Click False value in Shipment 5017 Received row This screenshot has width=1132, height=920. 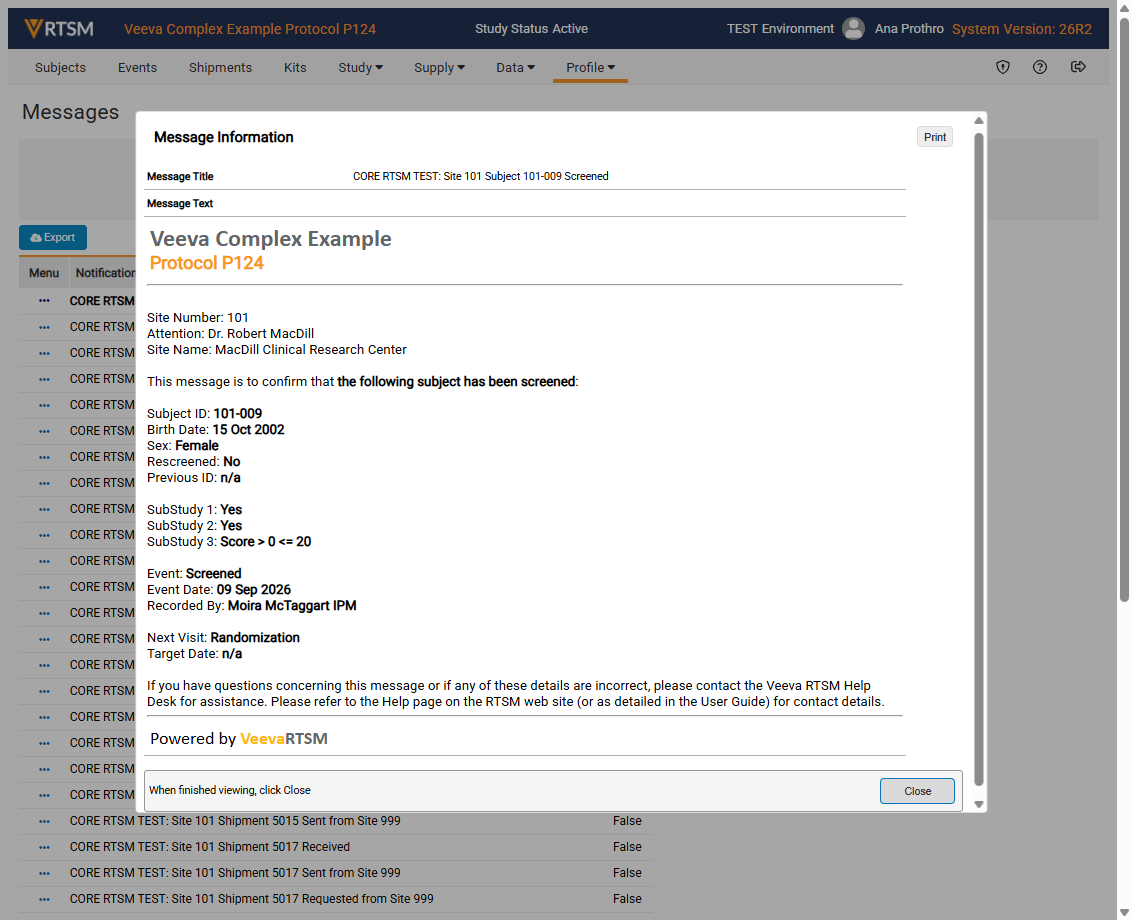[x=627, y=847]
